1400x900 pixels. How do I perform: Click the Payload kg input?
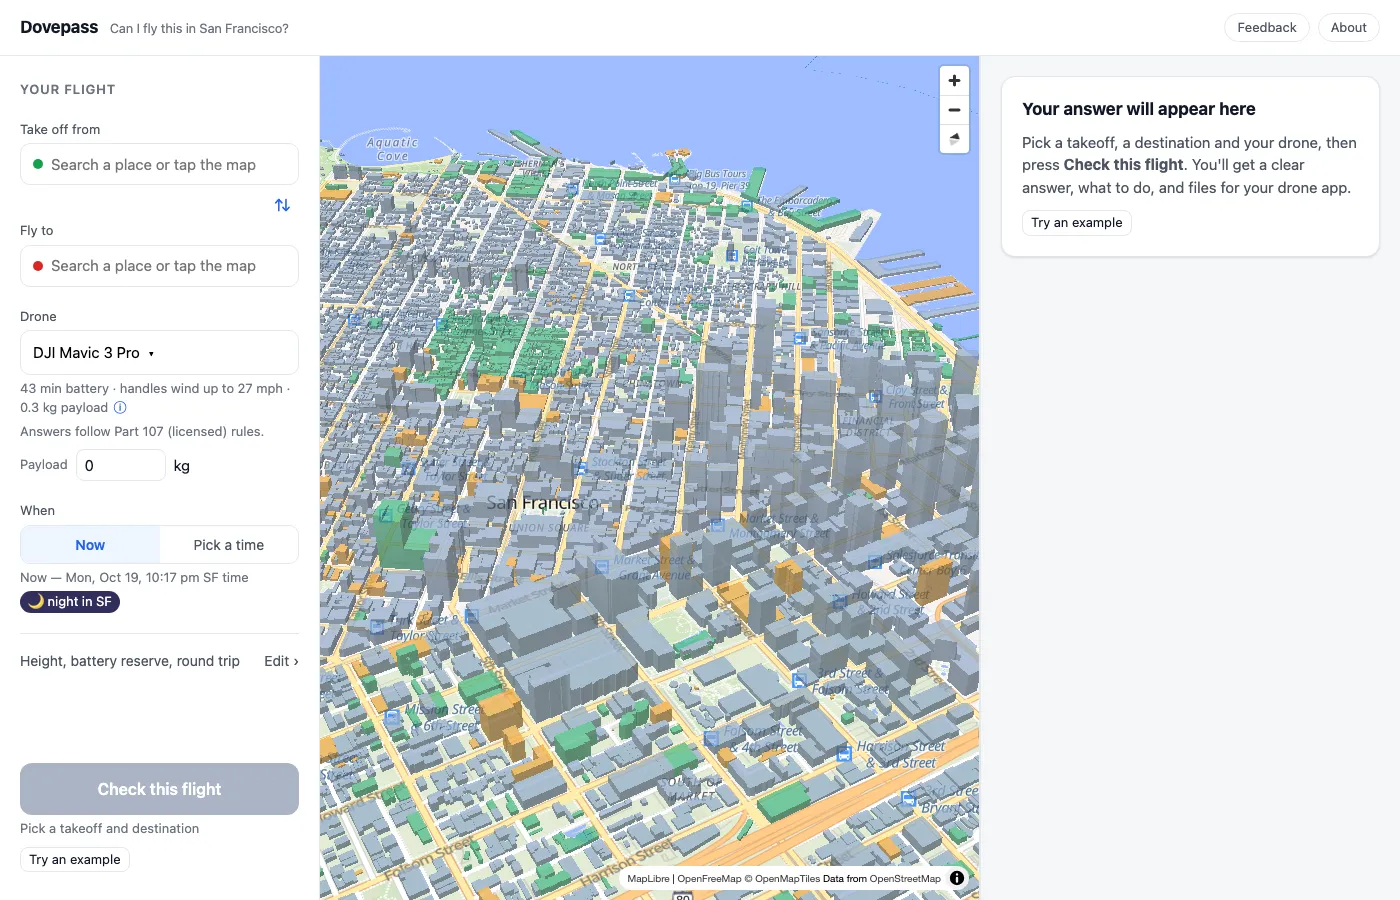click(121, 465)
